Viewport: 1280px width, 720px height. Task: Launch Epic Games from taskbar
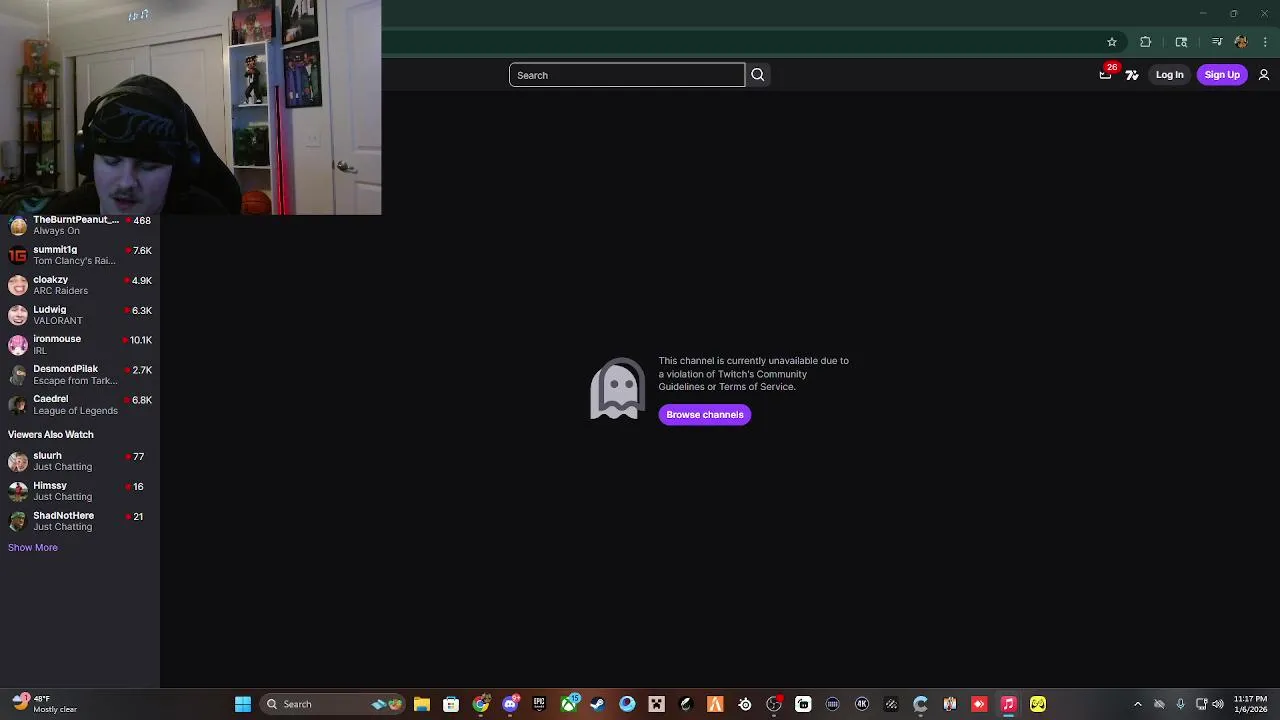point(539,704)
